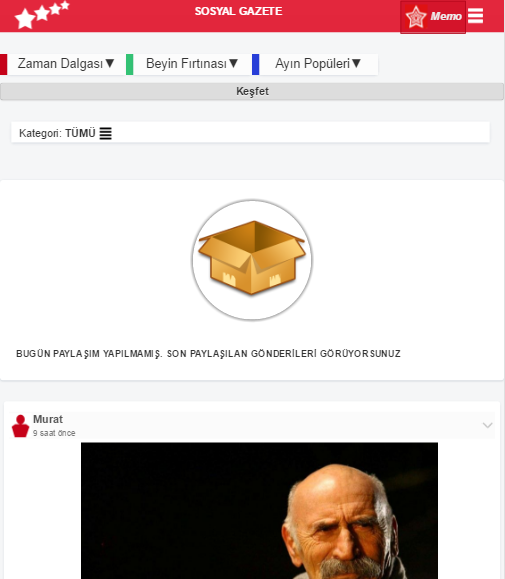Click the '9 saat önce' timestamp

point(54,433)
